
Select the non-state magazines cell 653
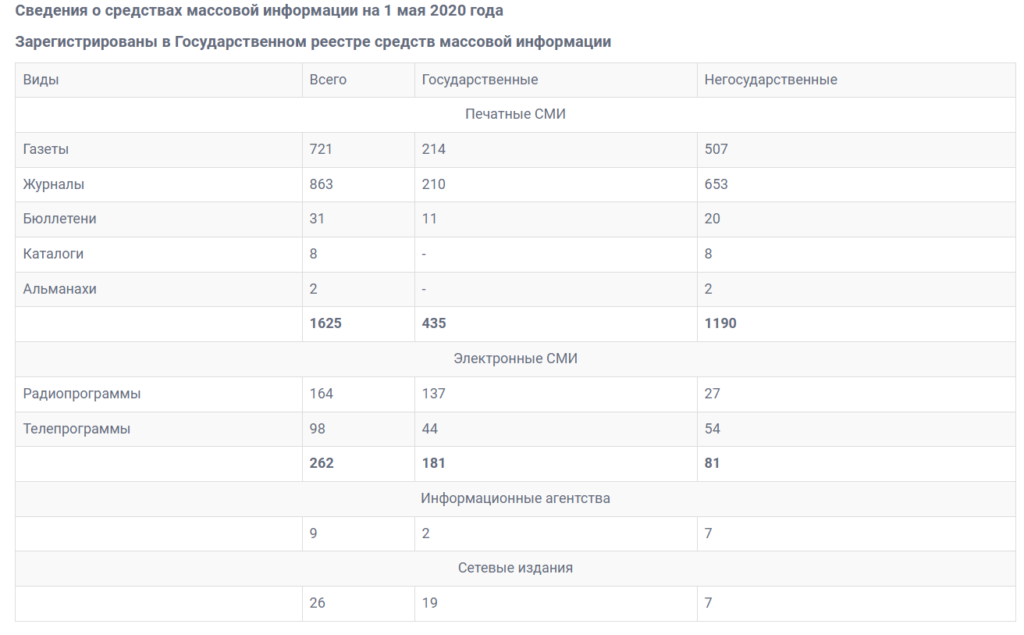[716, 184]
